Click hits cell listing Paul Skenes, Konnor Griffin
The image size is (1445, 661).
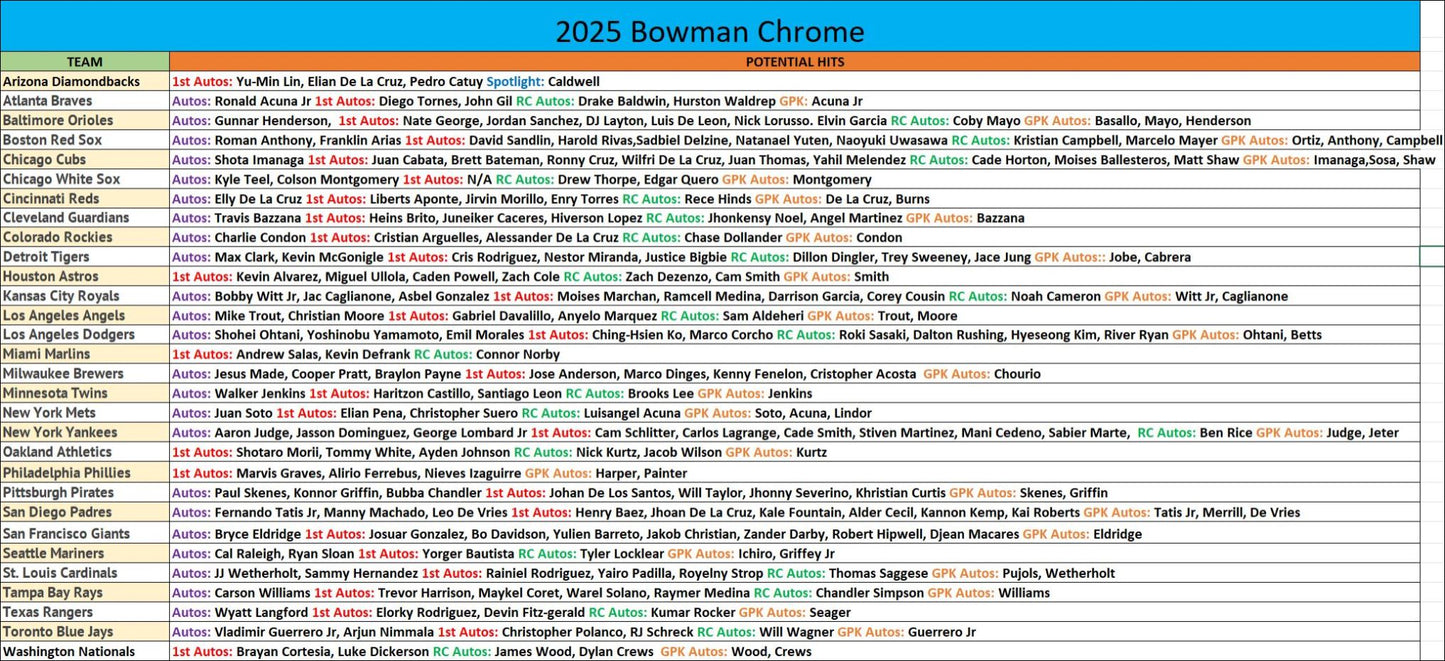point(795,492)
